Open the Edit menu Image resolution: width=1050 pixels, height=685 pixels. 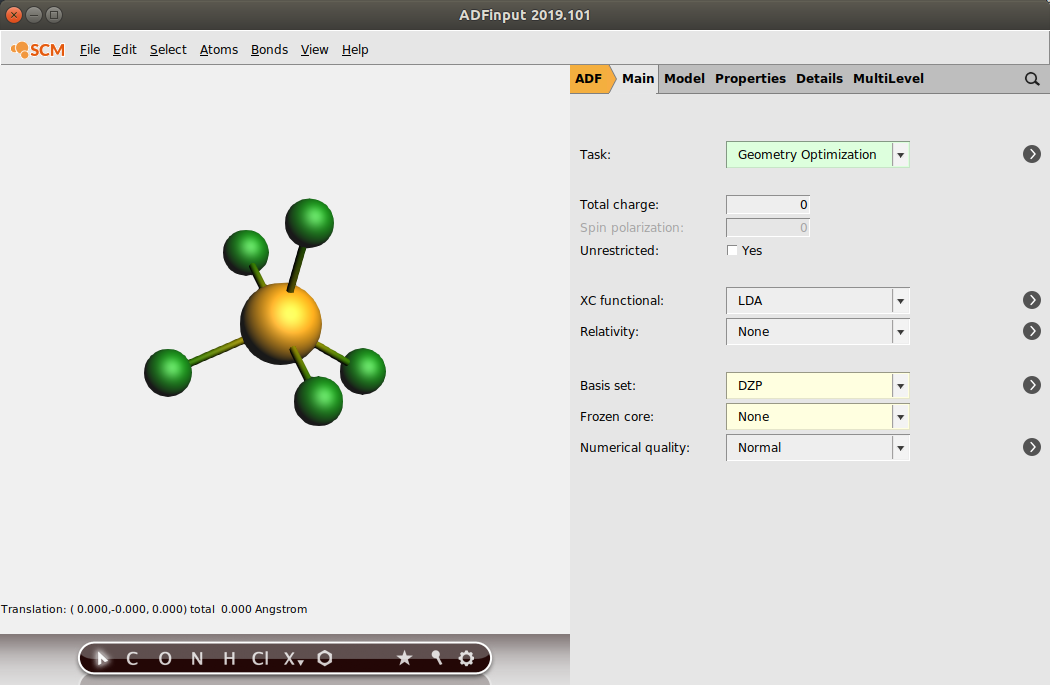(x=125, y=50)
